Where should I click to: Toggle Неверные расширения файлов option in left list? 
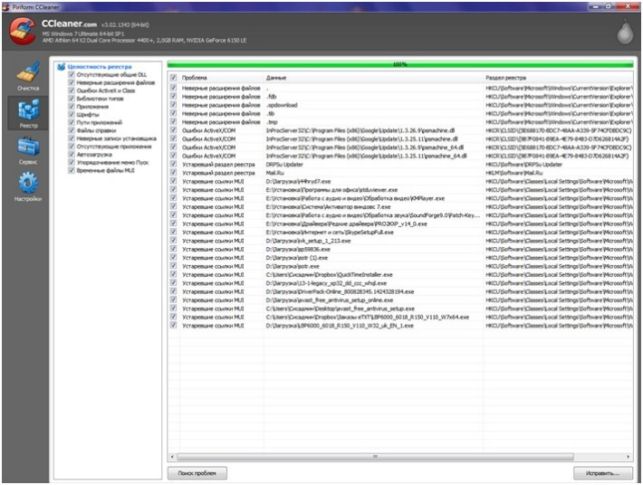71,82
